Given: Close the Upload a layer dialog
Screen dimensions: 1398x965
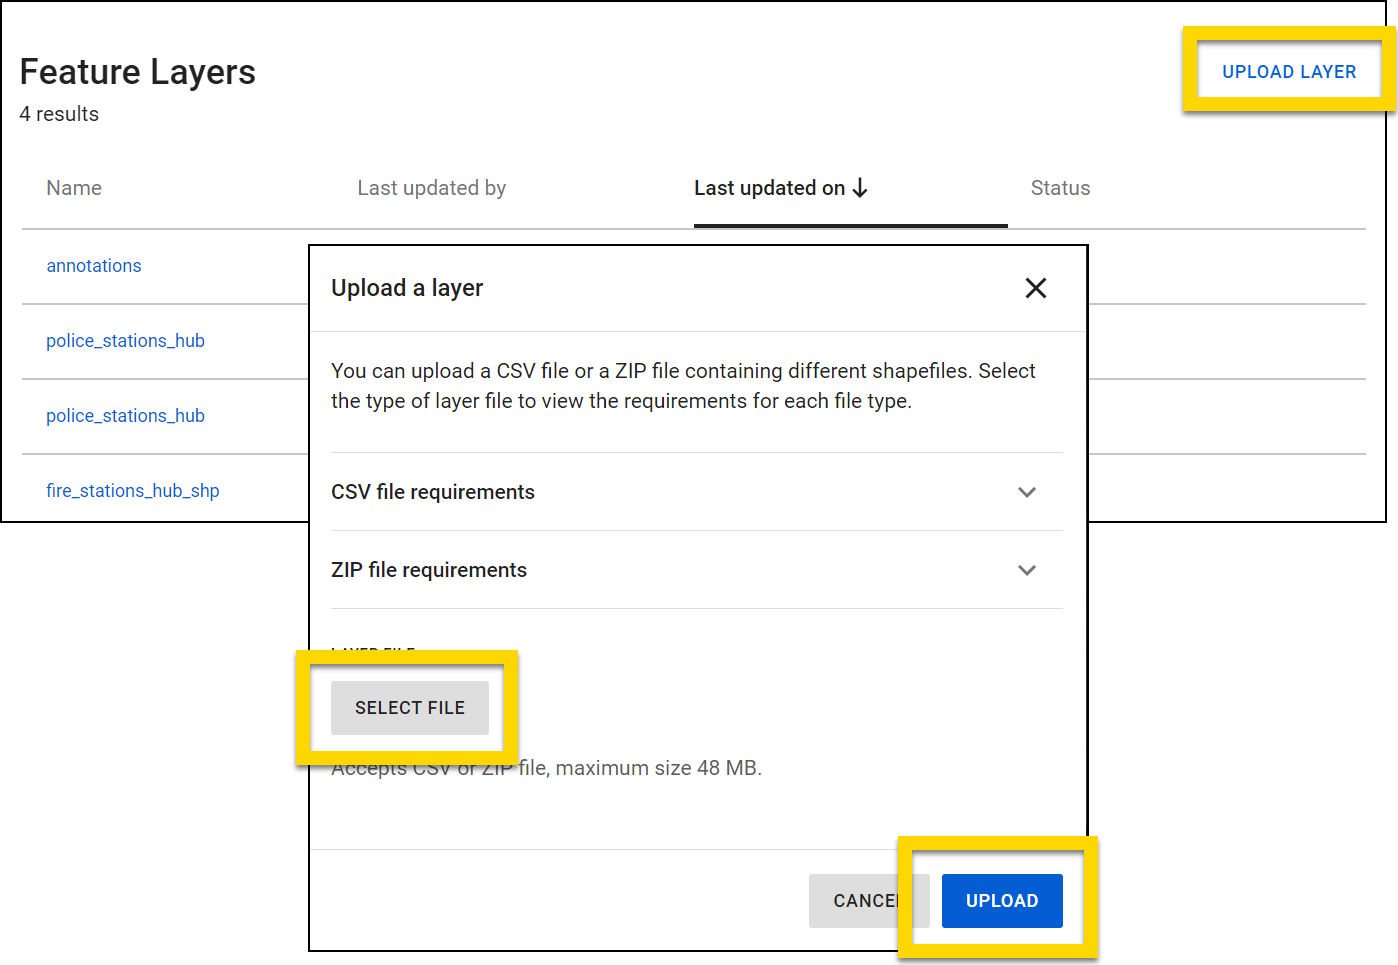Looking at the screenshot, I should pyautogui.click(x=1035, y=288).
